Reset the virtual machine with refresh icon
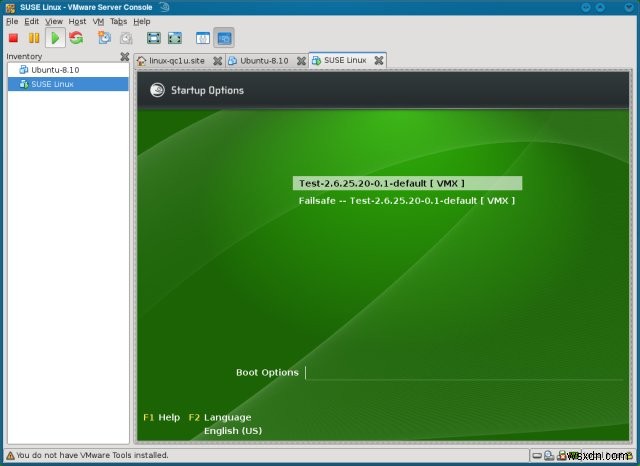The height and width of the screenshot is (466, 640). tap(76, 38)
